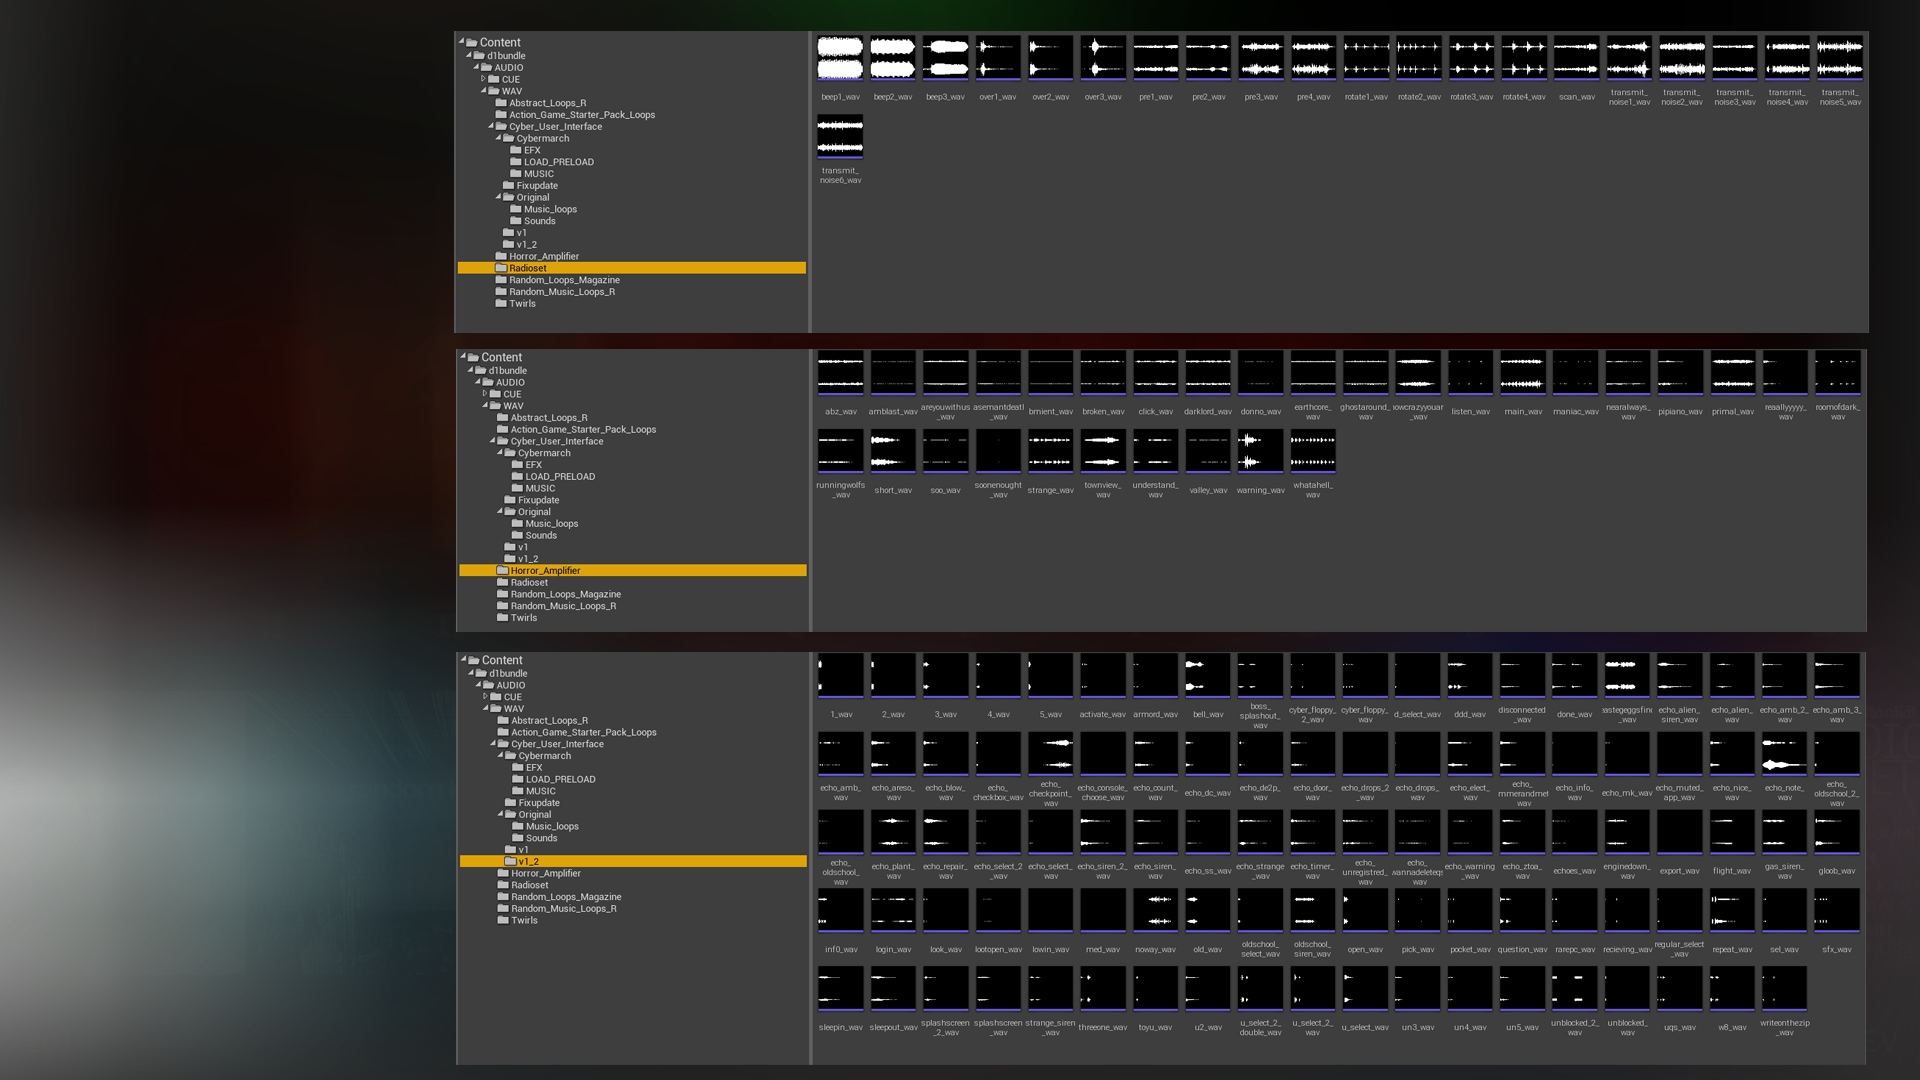1920x1080 pixels.
Task: Select the echo_note_wav waveform icon
Action: [1784, 754]
